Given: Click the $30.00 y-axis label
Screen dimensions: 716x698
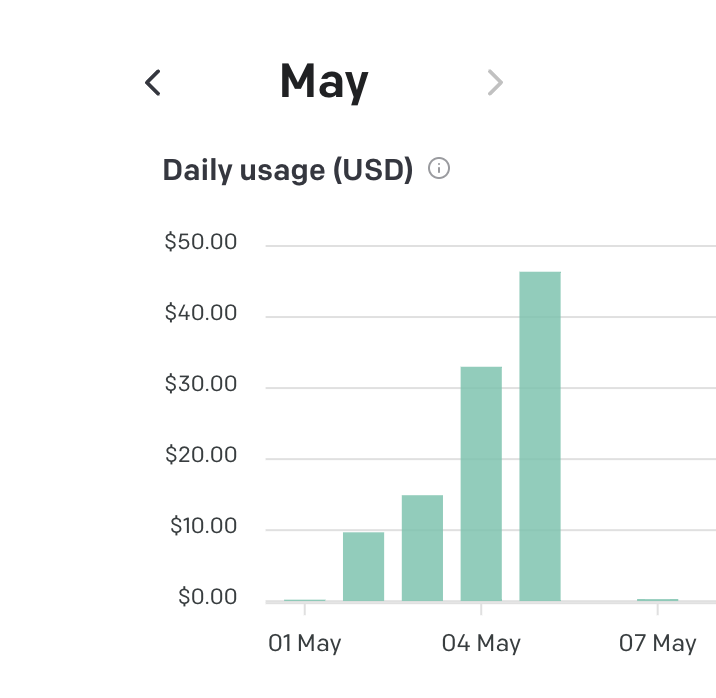Looking at the screenshot, I should (200, 383).
